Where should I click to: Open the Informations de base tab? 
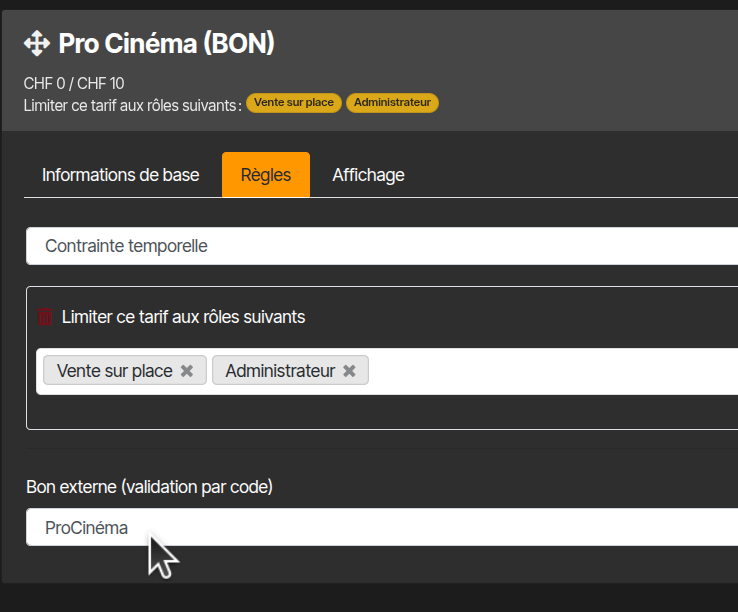coord(120,175)
